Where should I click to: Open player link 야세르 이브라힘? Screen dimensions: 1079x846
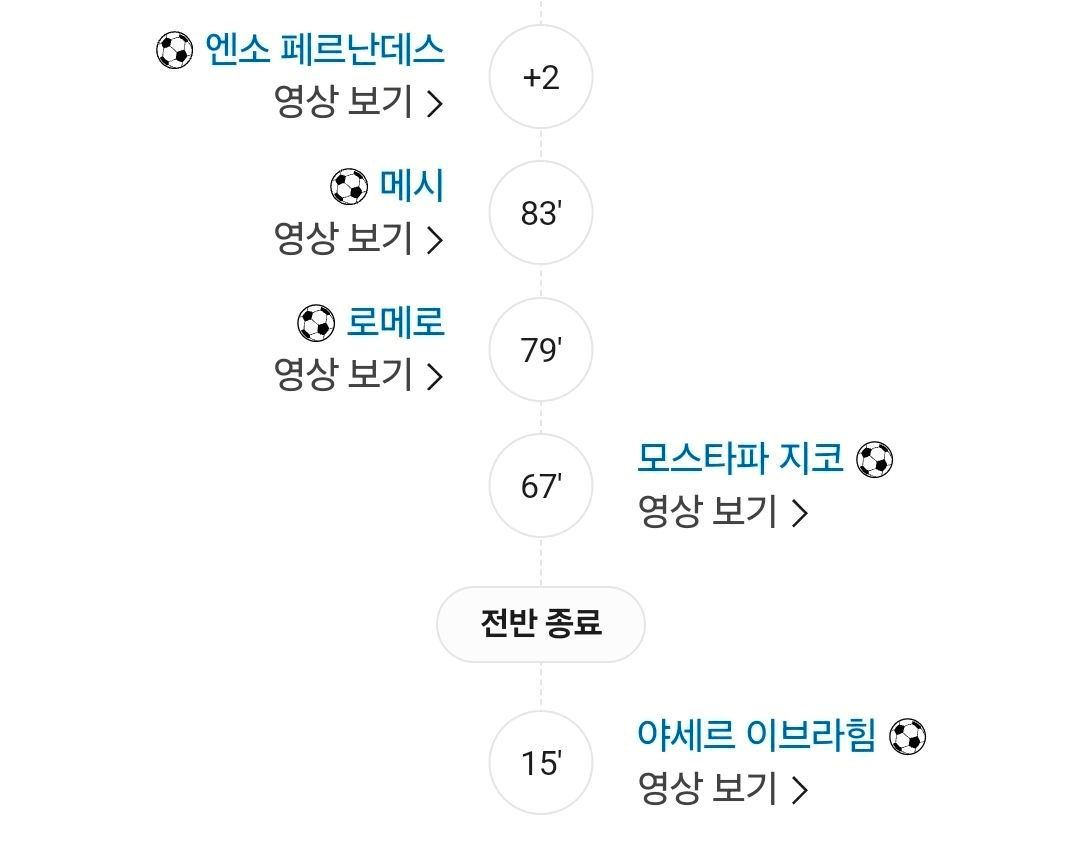(x=757, y=735)
